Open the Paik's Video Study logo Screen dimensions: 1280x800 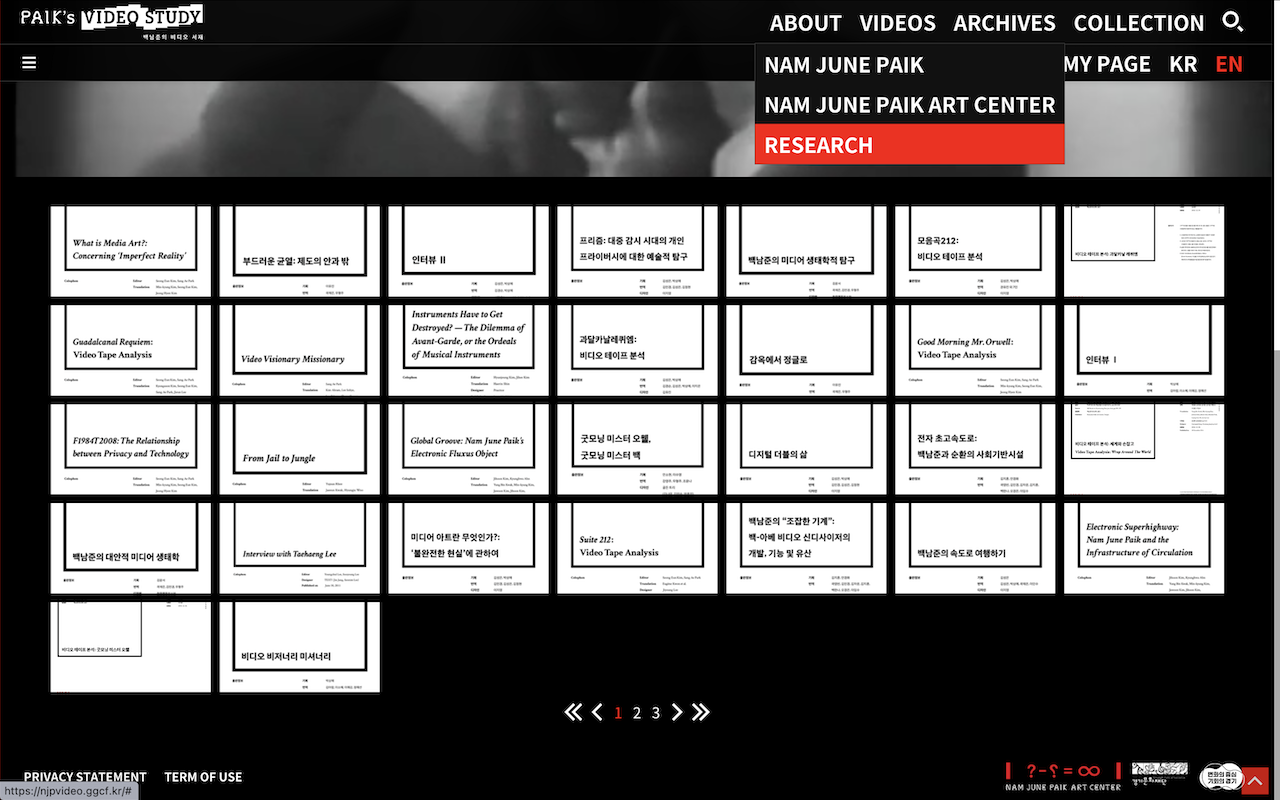(112, 21)
